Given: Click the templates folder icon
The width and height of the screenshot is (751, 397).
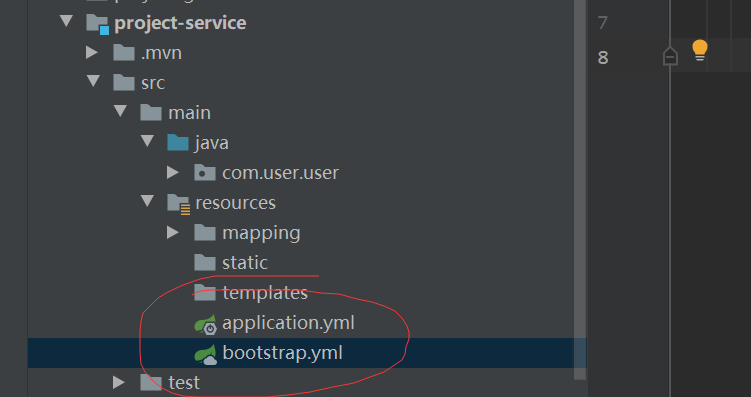Looking at the screenshot, I should 205,293.
